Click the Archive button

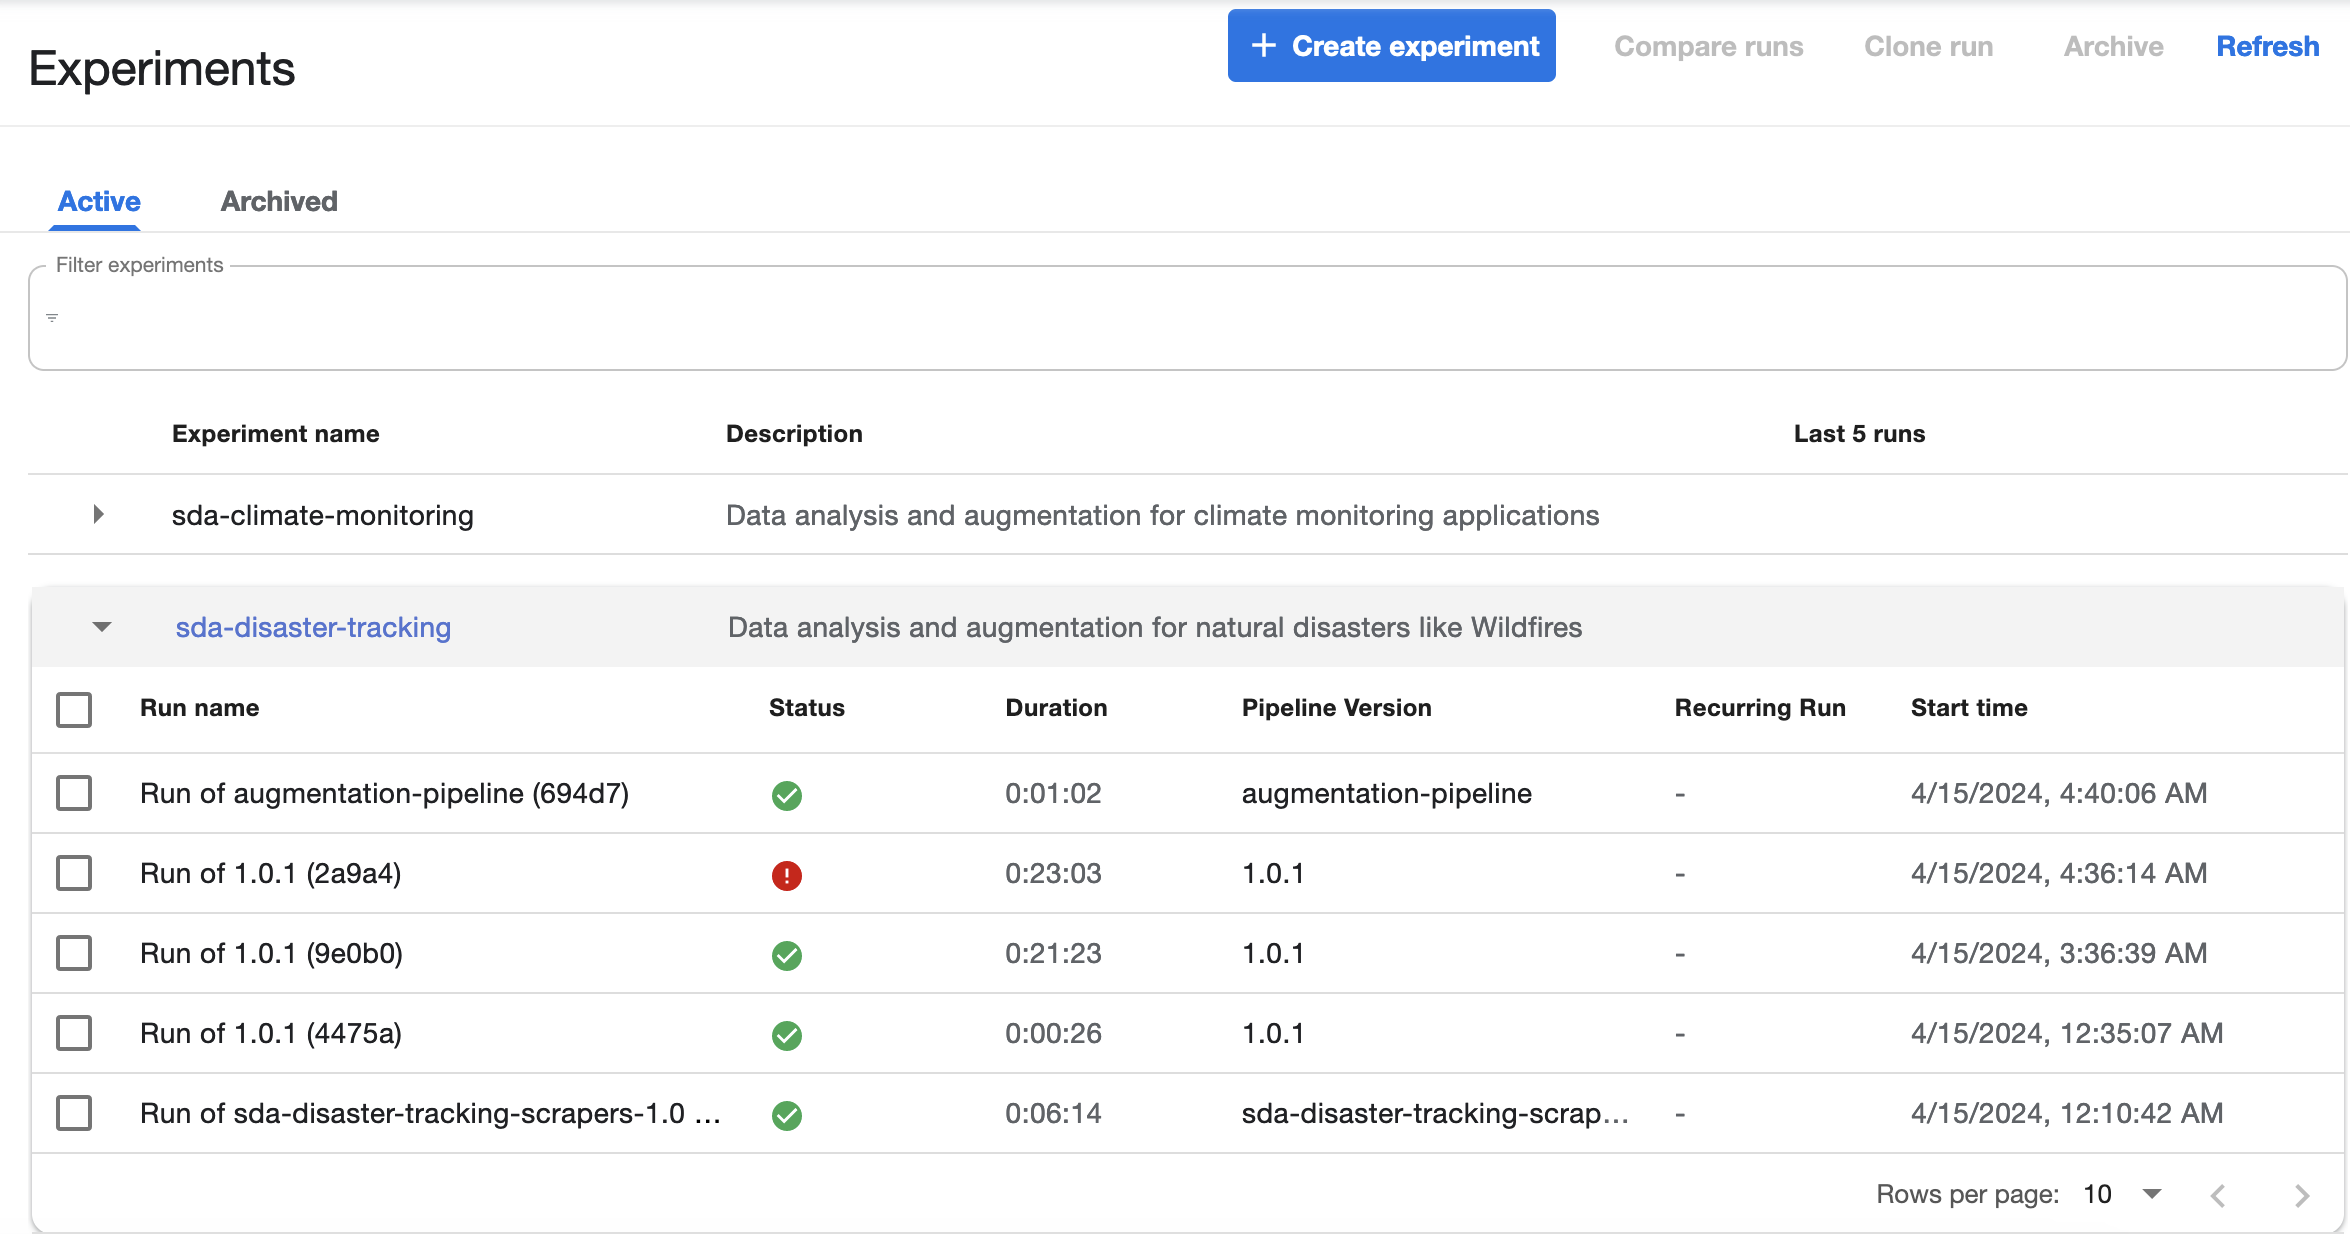pyautogui.click(x=2113, y=46)
